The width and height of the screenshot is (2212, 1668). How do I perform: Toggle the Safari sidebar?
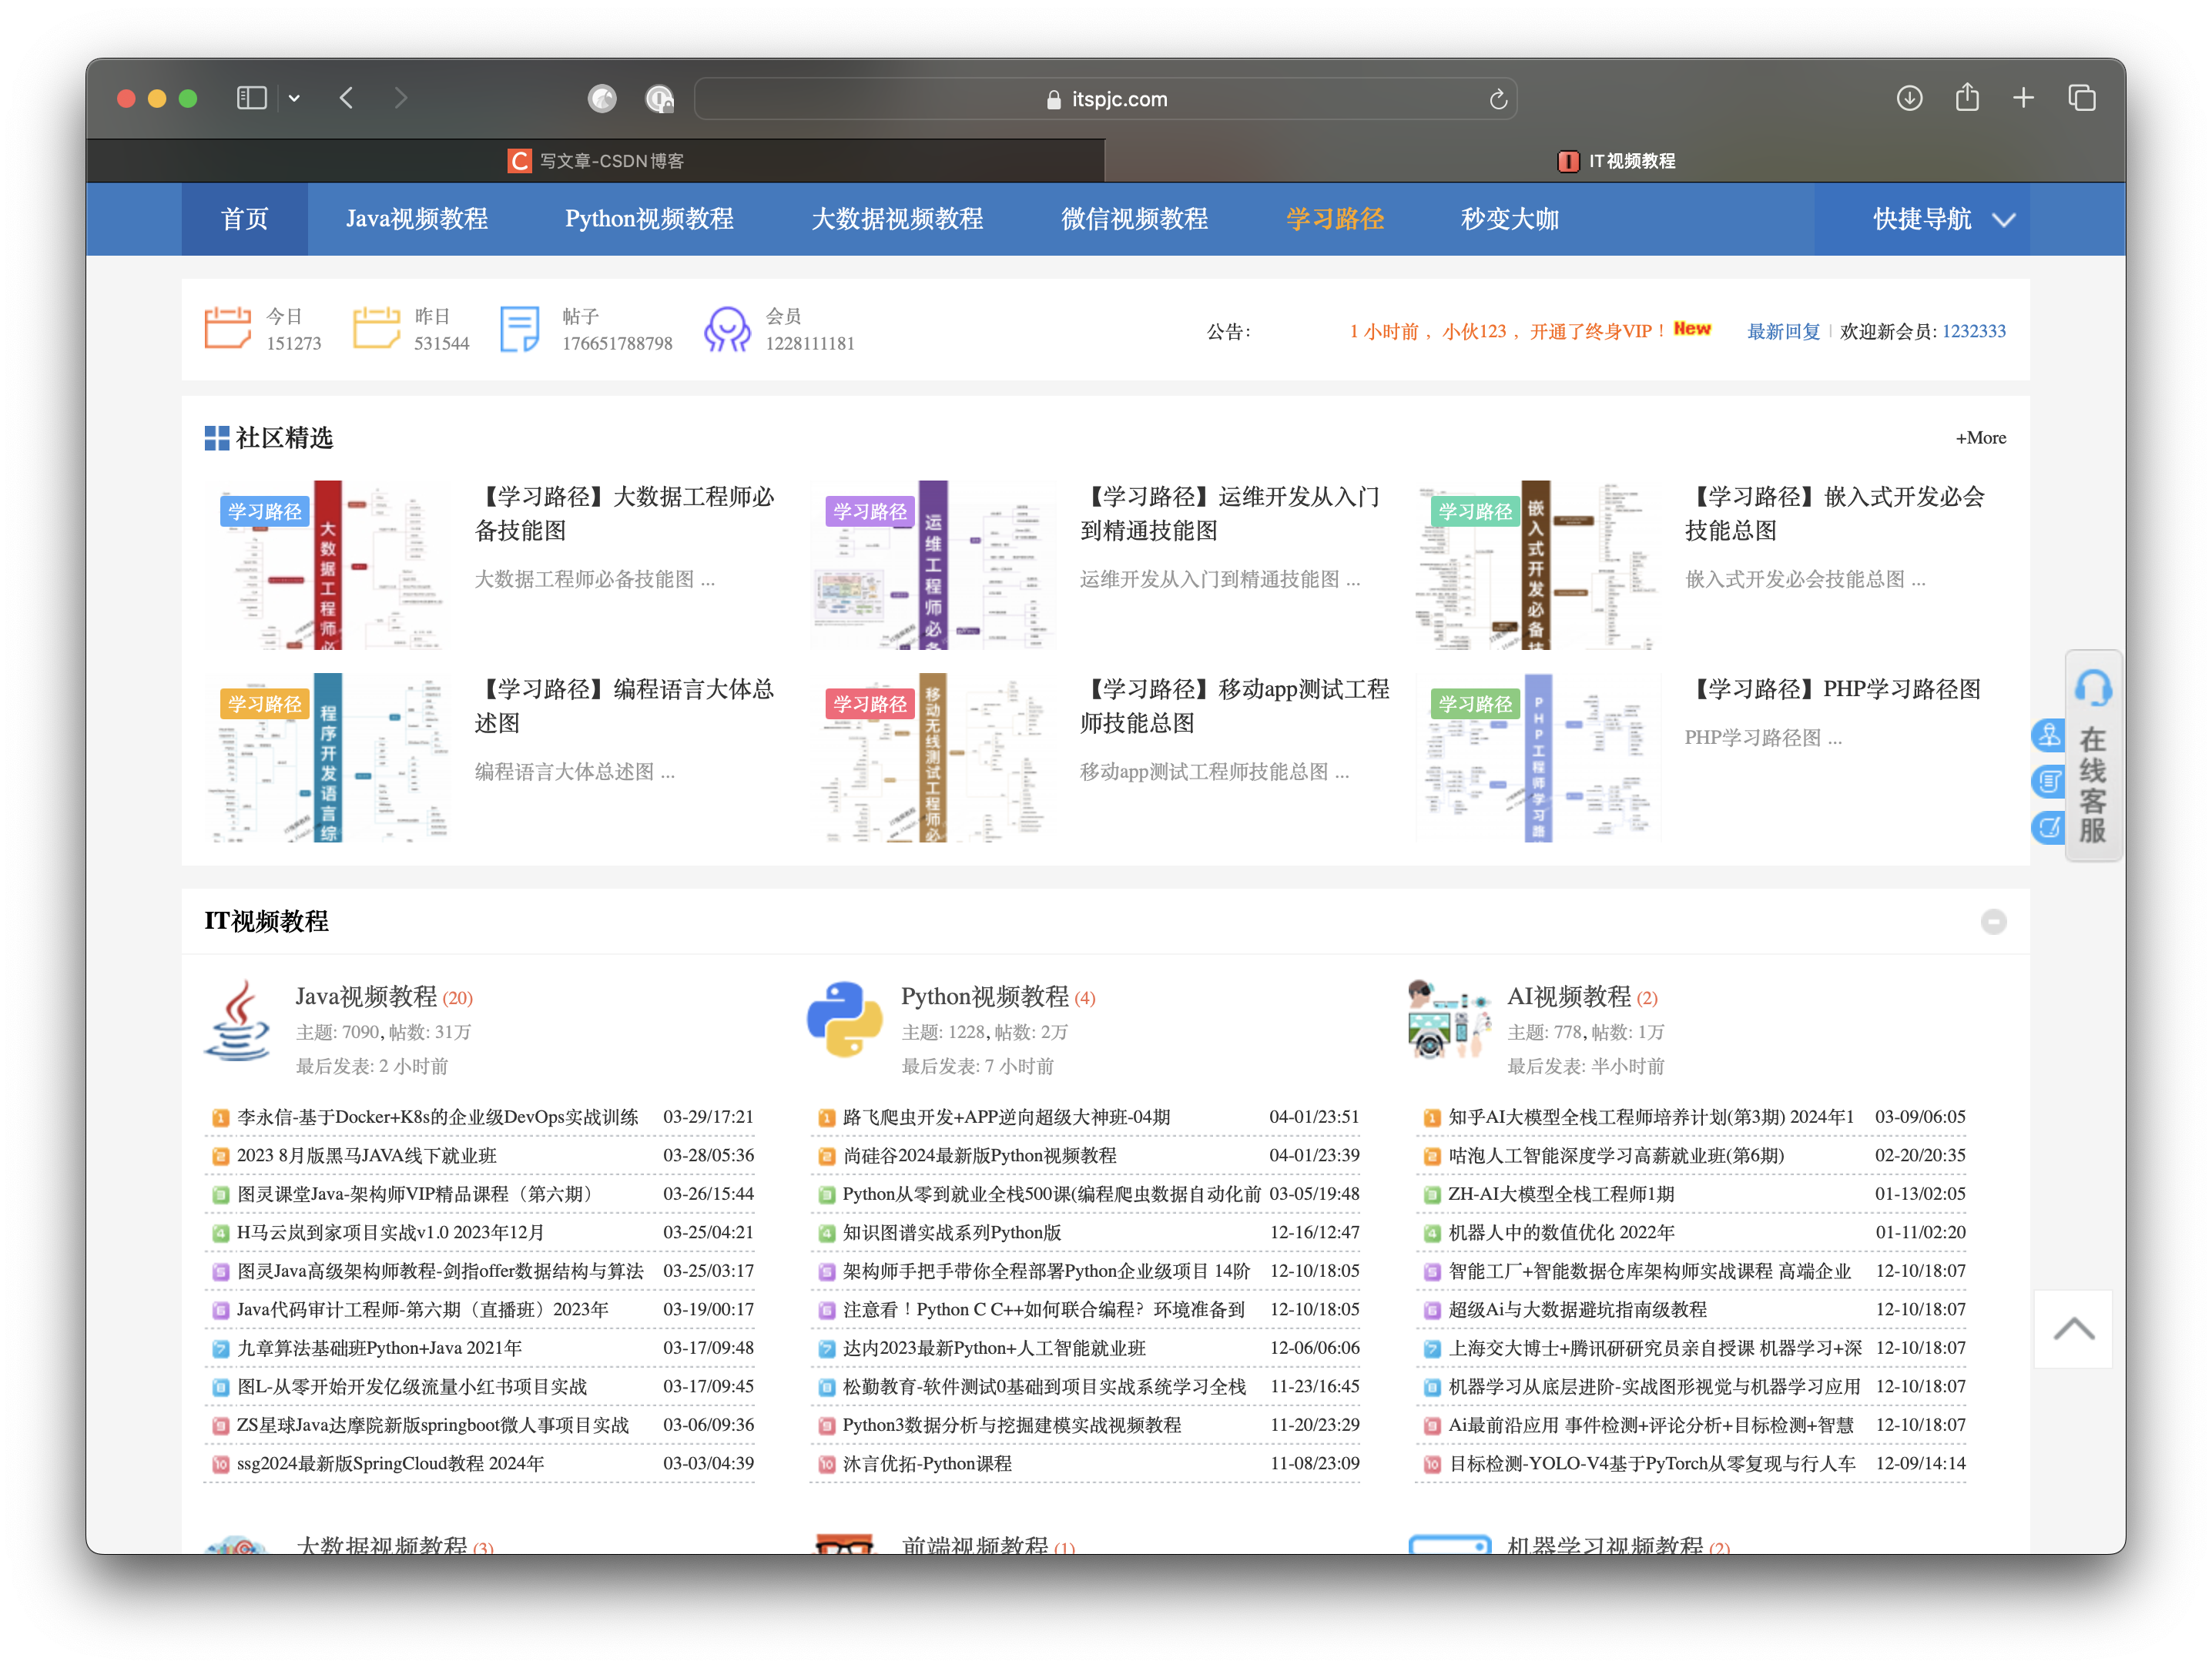click(250, 98)
